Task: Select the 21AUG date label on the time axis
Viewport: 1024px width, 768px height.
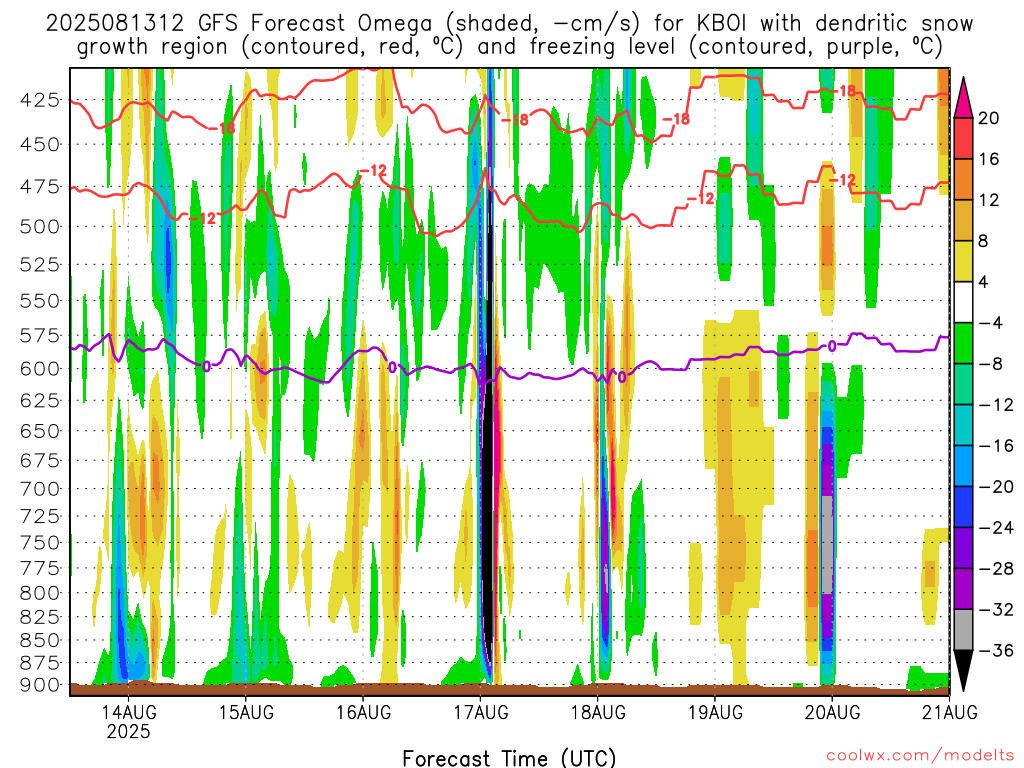Action: [950, 712]
